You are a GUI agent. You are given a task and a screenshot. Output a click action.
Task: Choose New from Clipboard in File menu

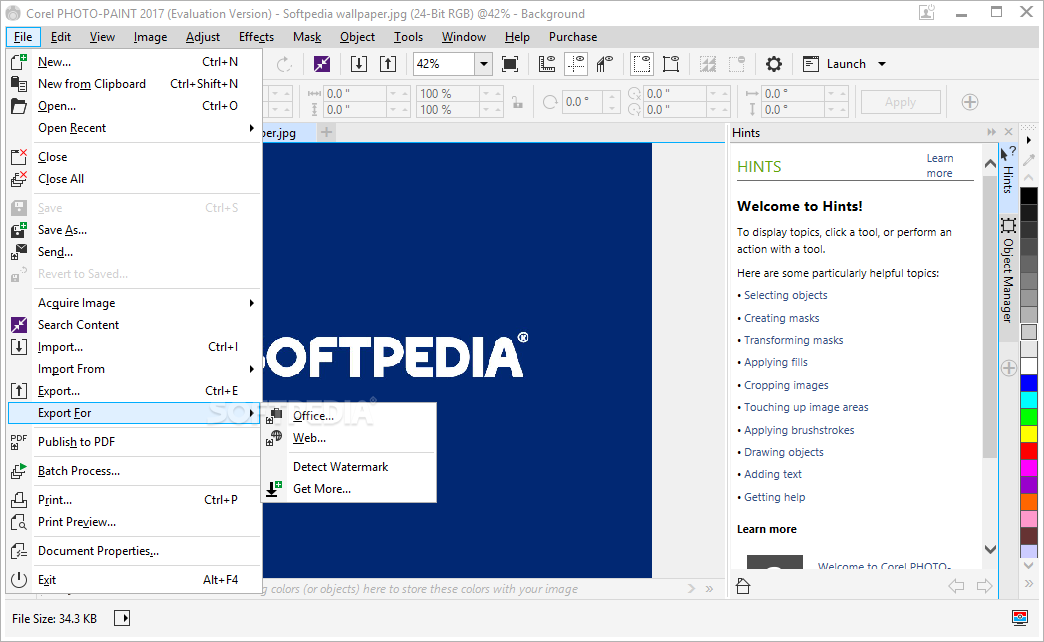click(133, 83)
